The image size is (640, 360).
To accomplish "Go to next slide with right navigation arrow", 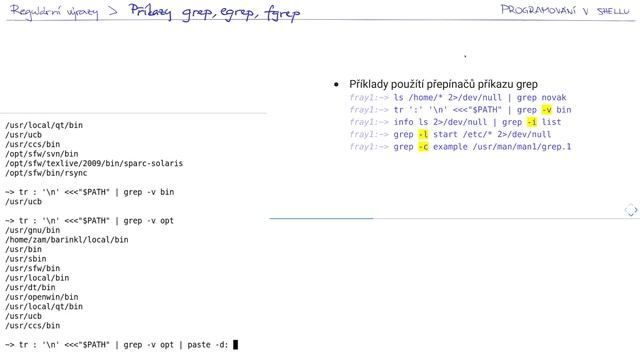I will pyautogui.click(x=636, y=210).
